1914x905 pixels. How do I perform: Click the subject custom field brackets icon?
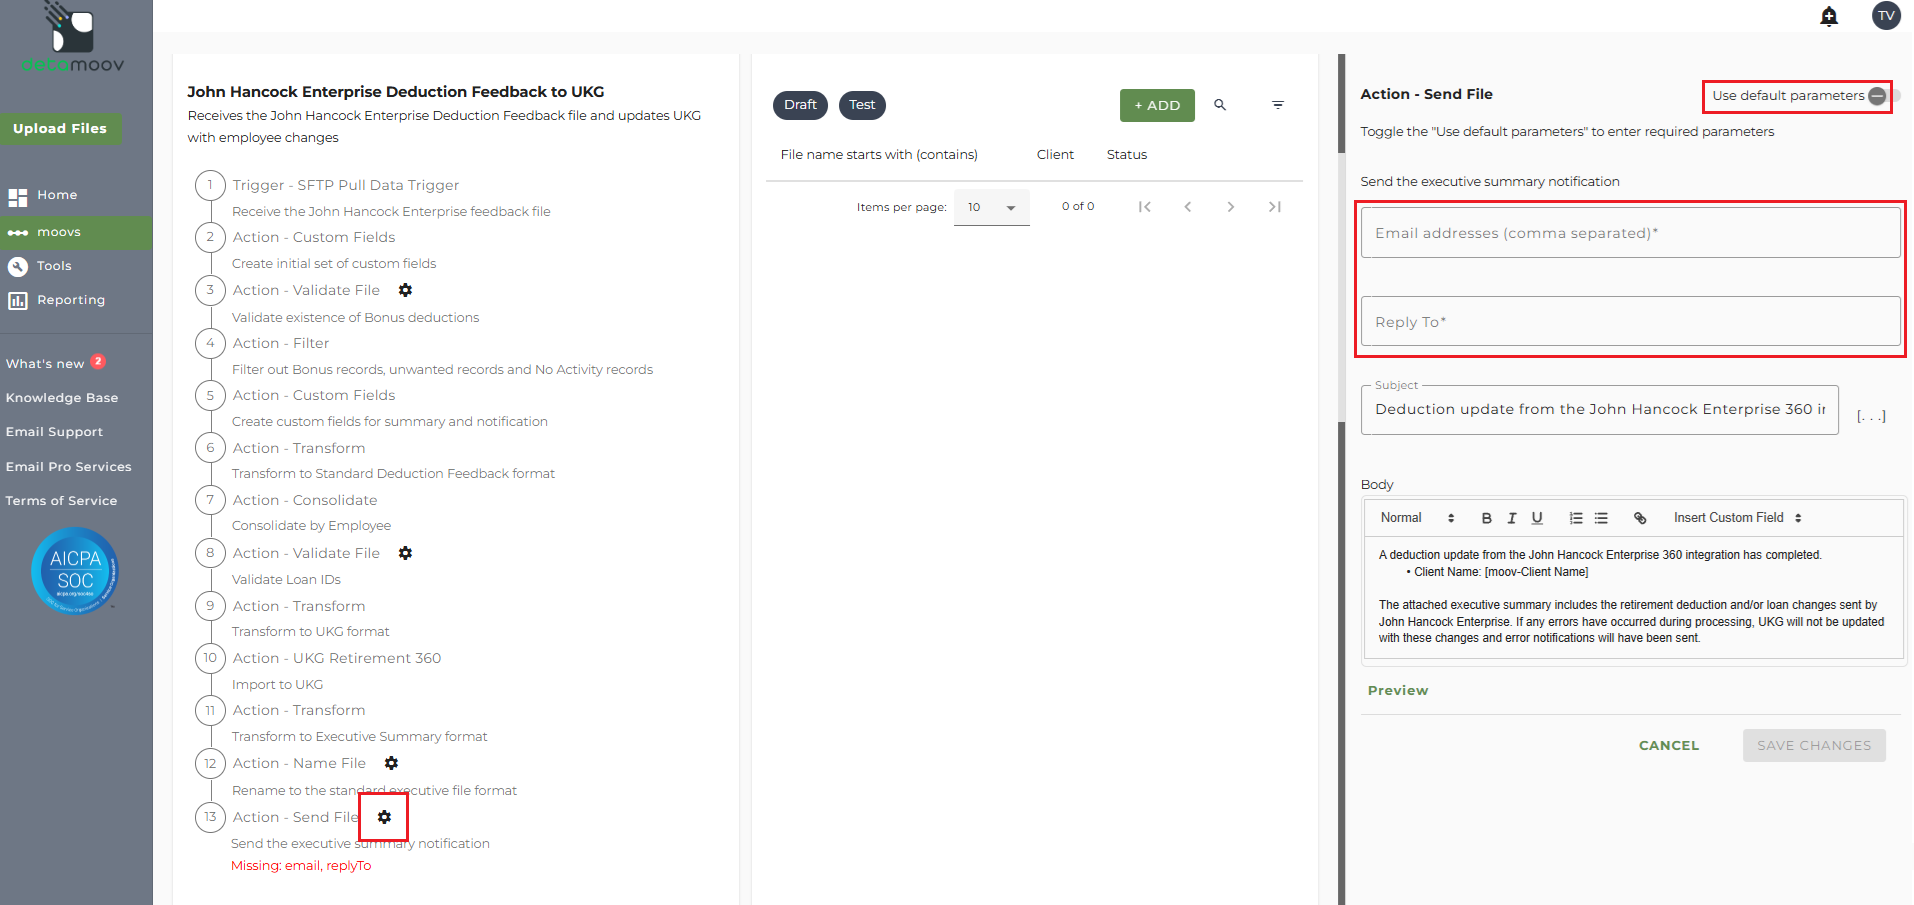click(1871, 416)
